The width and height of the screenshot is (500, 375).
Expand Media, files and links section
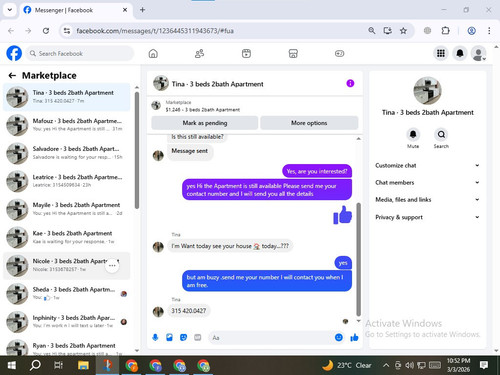[428, 199]
